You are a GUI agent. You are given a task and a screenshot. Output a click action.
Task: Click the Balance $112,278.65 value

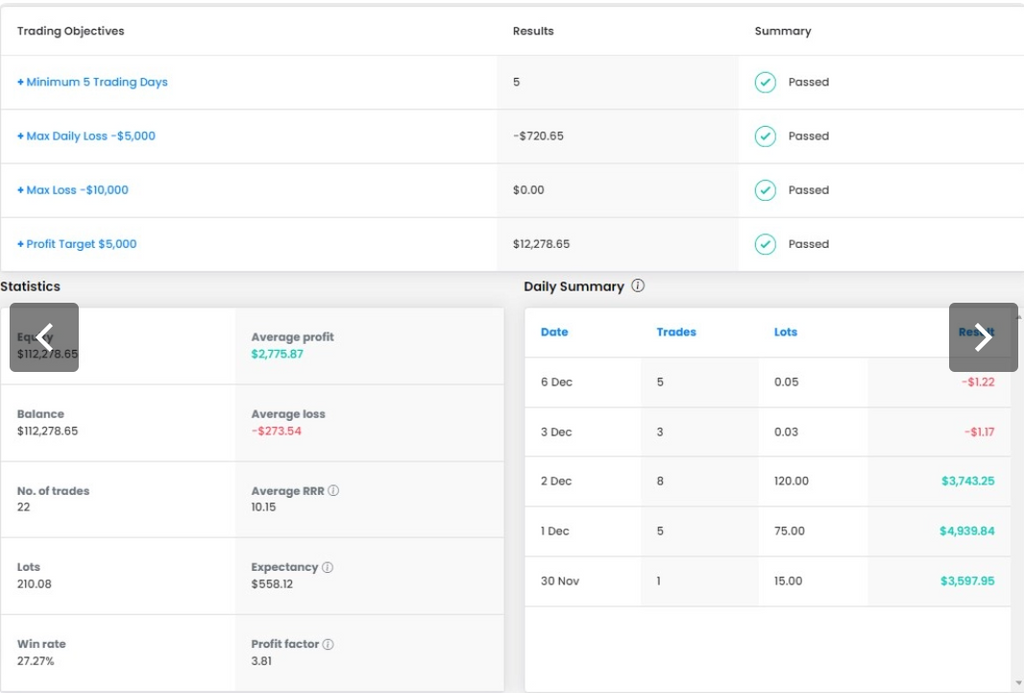click(x=47, y=431)
